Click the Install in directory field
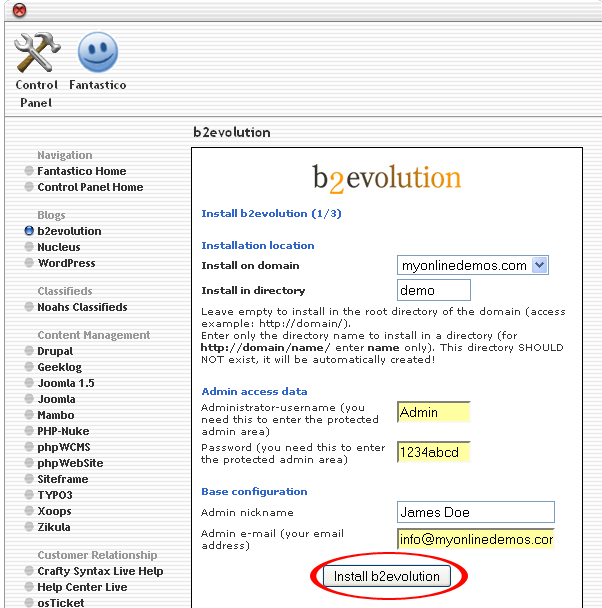 [x=434, y=290]
